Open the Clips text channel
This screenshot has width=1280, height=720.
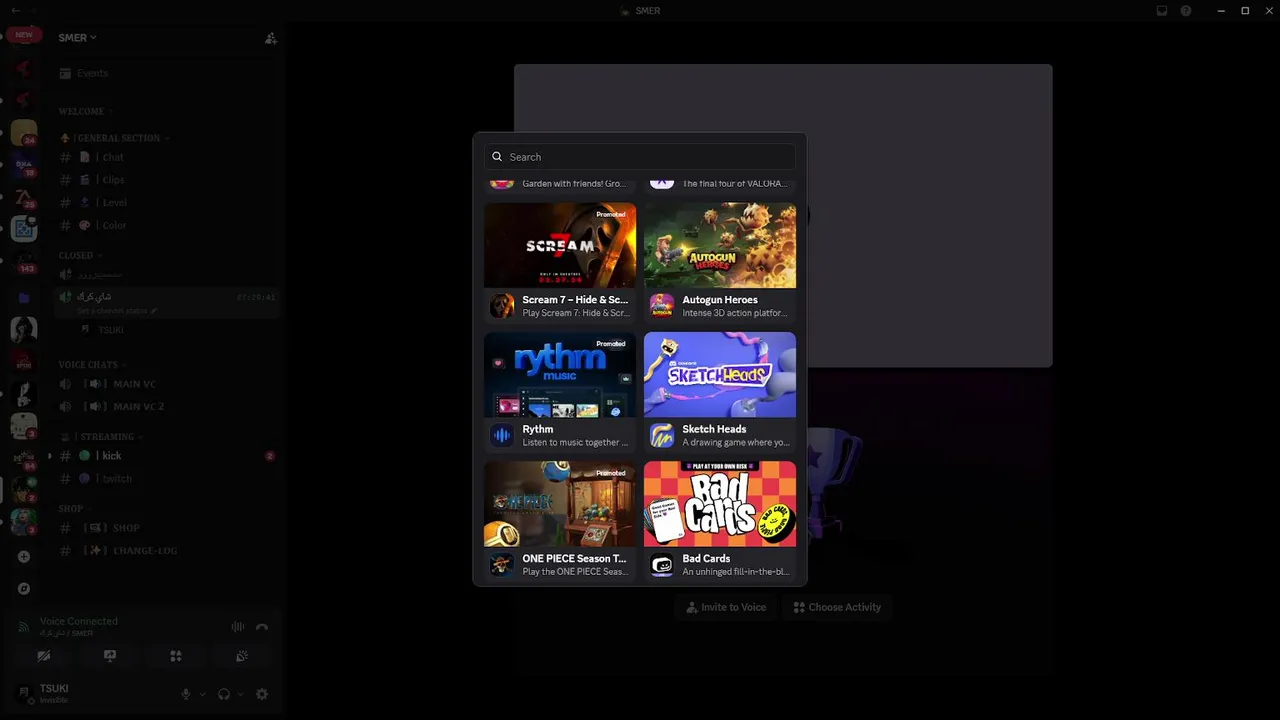(167, 180)
